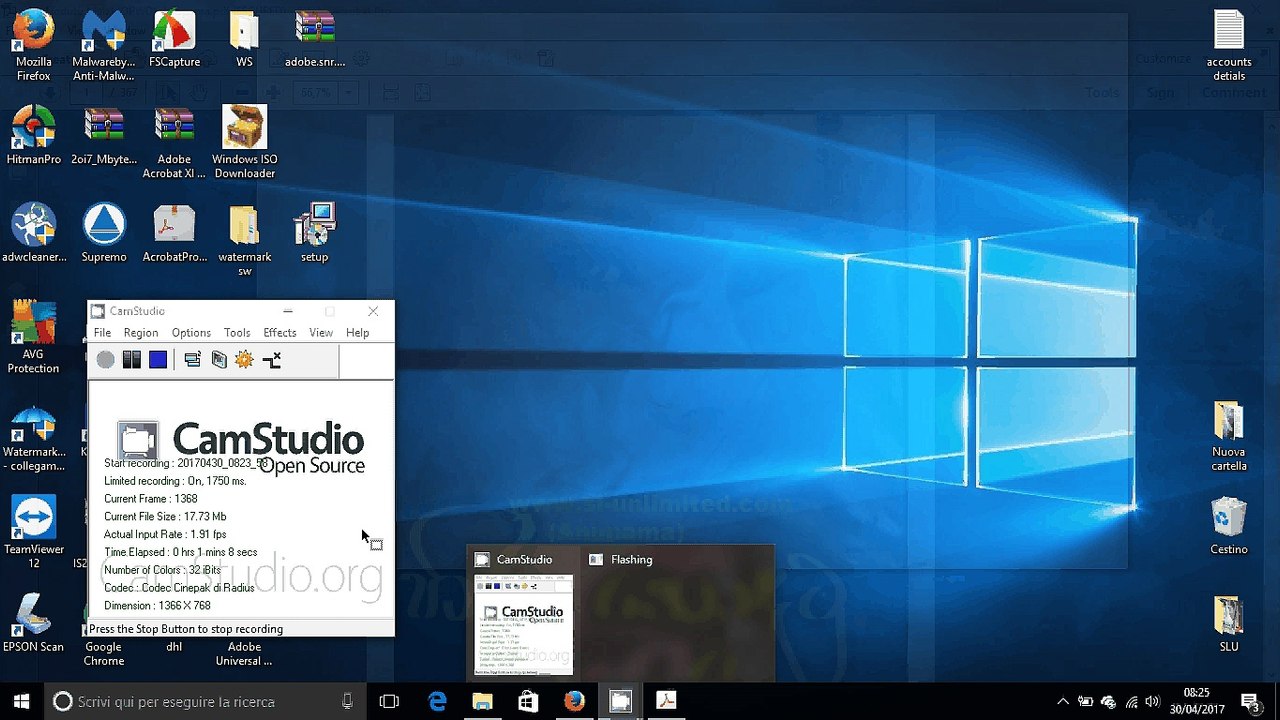Image resolution: width=1280 pixels, height=720 pixels.
Task: Open Adobe Acrobat from the taskbar
Action: [666, 702]
